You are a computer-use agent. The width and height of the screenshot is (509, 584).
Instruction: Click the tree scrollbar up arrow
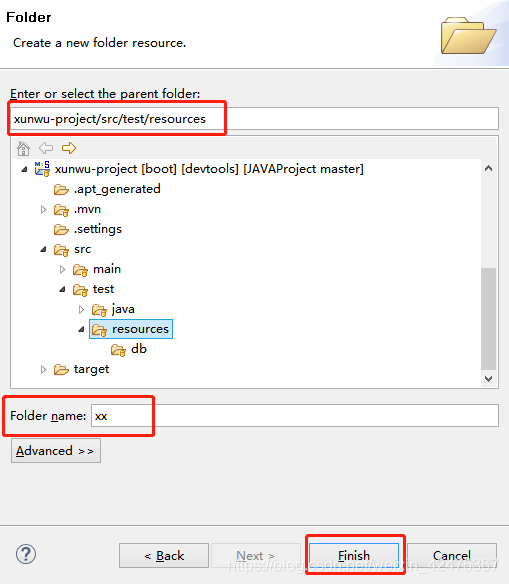coord(489,169)
